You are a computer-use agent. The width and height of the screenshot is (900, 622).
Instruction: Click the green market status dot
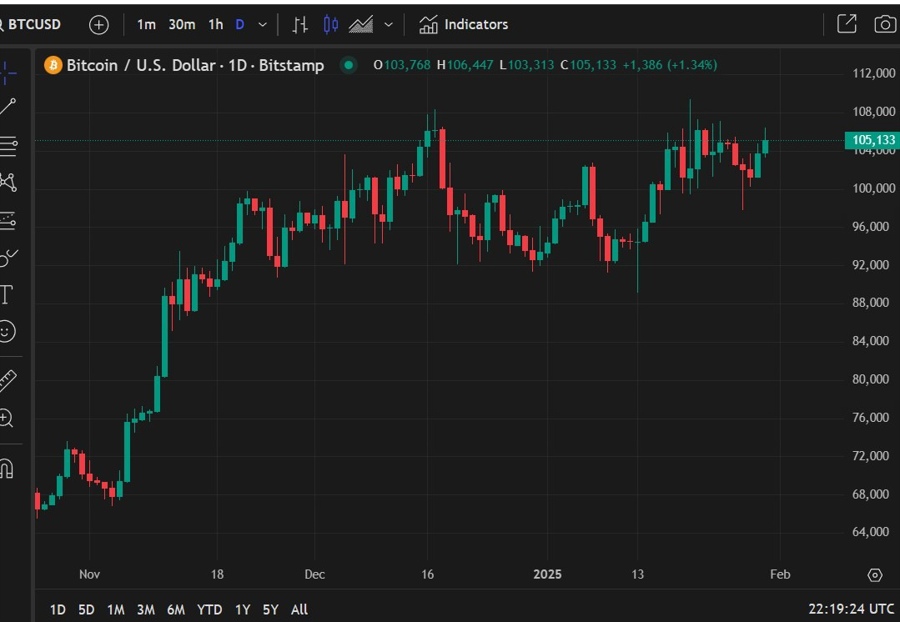(x=348, y=65)
